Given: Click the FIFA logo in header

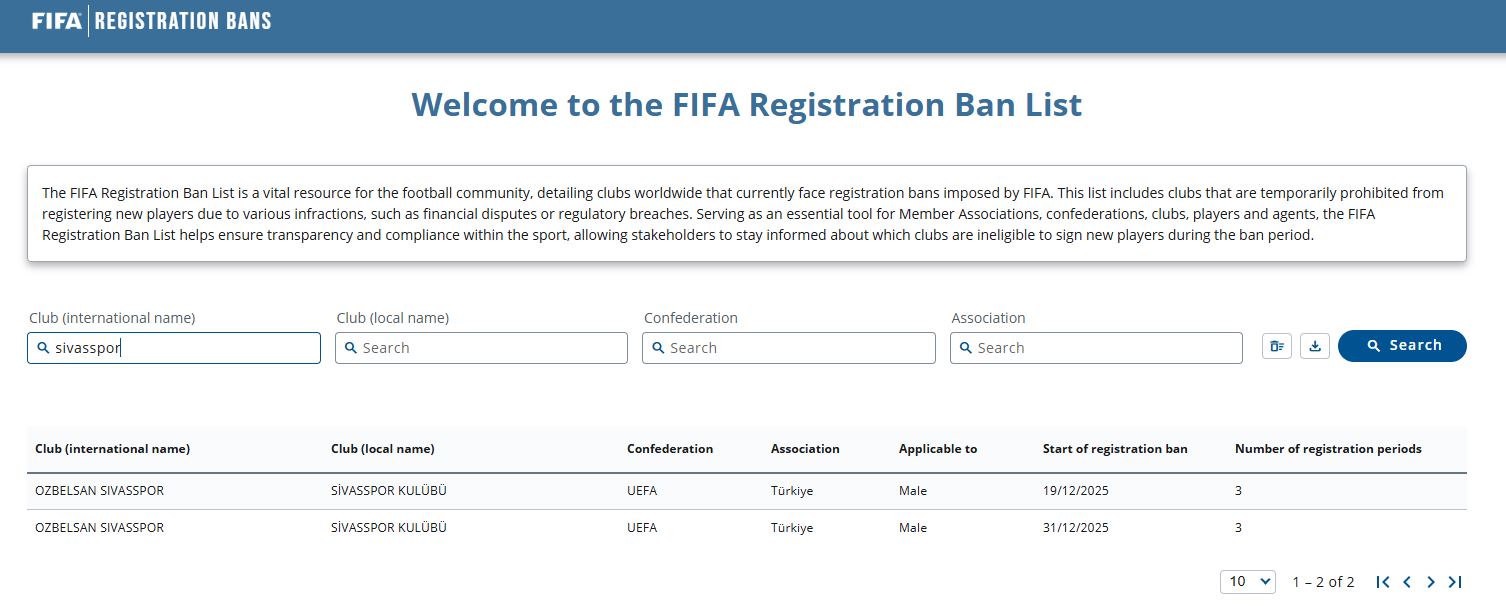Looking at the screenshot, I should (x=57, y=21).
